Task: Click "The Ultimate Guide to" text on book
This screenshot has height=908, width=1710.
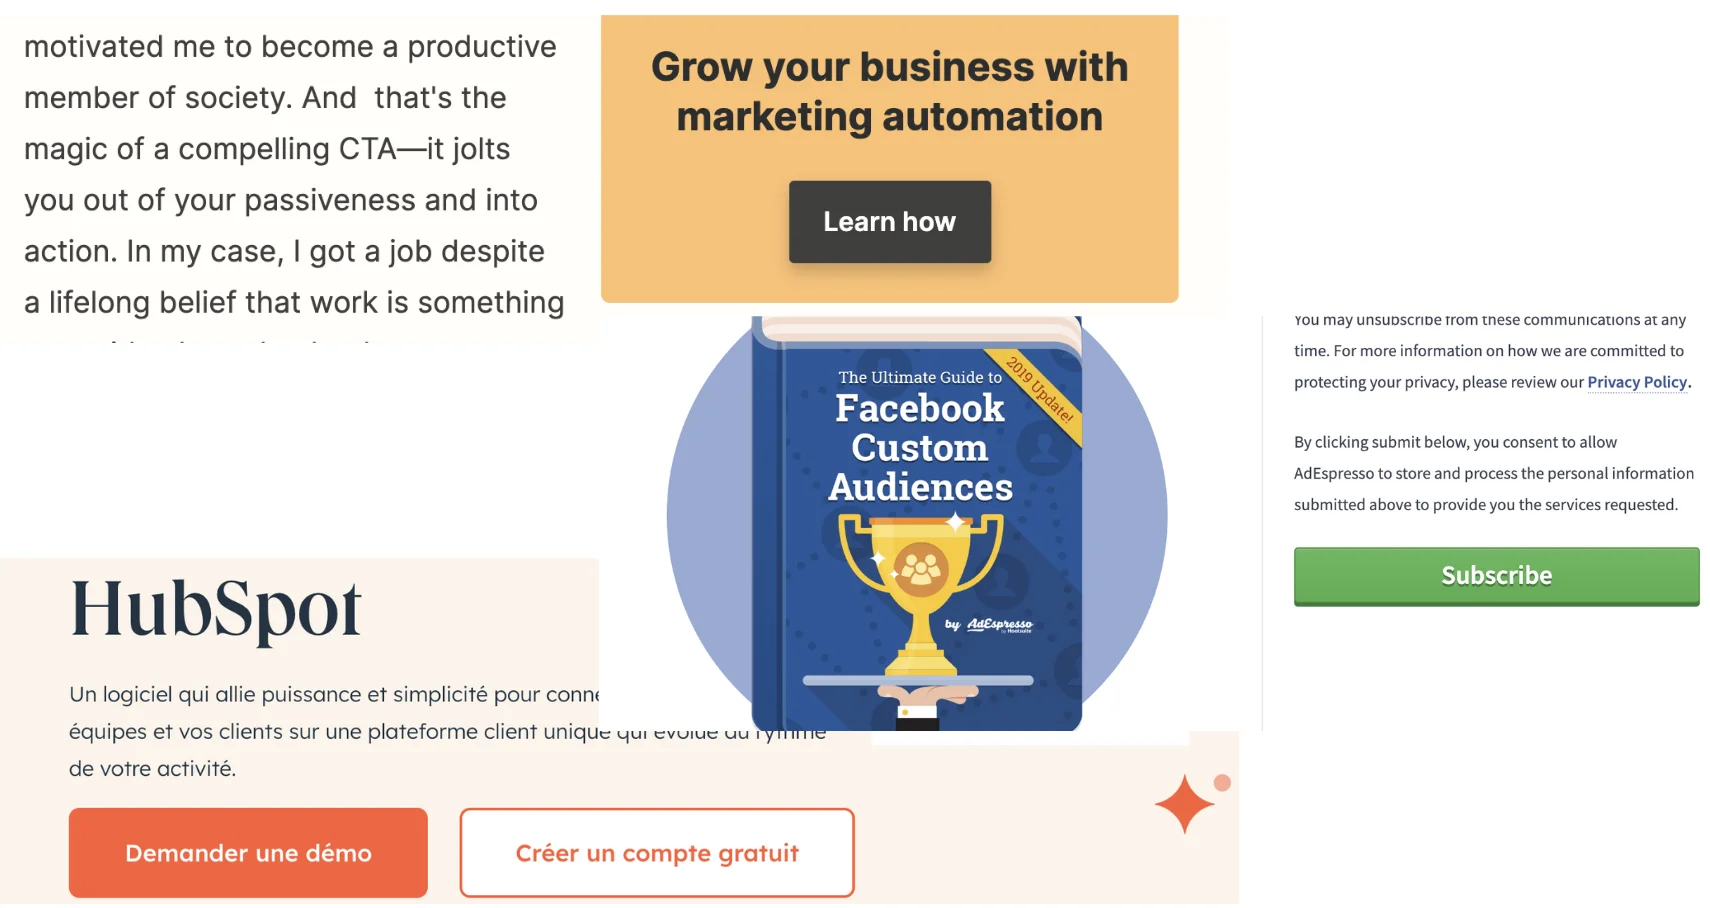Action: tap(920, 377)
